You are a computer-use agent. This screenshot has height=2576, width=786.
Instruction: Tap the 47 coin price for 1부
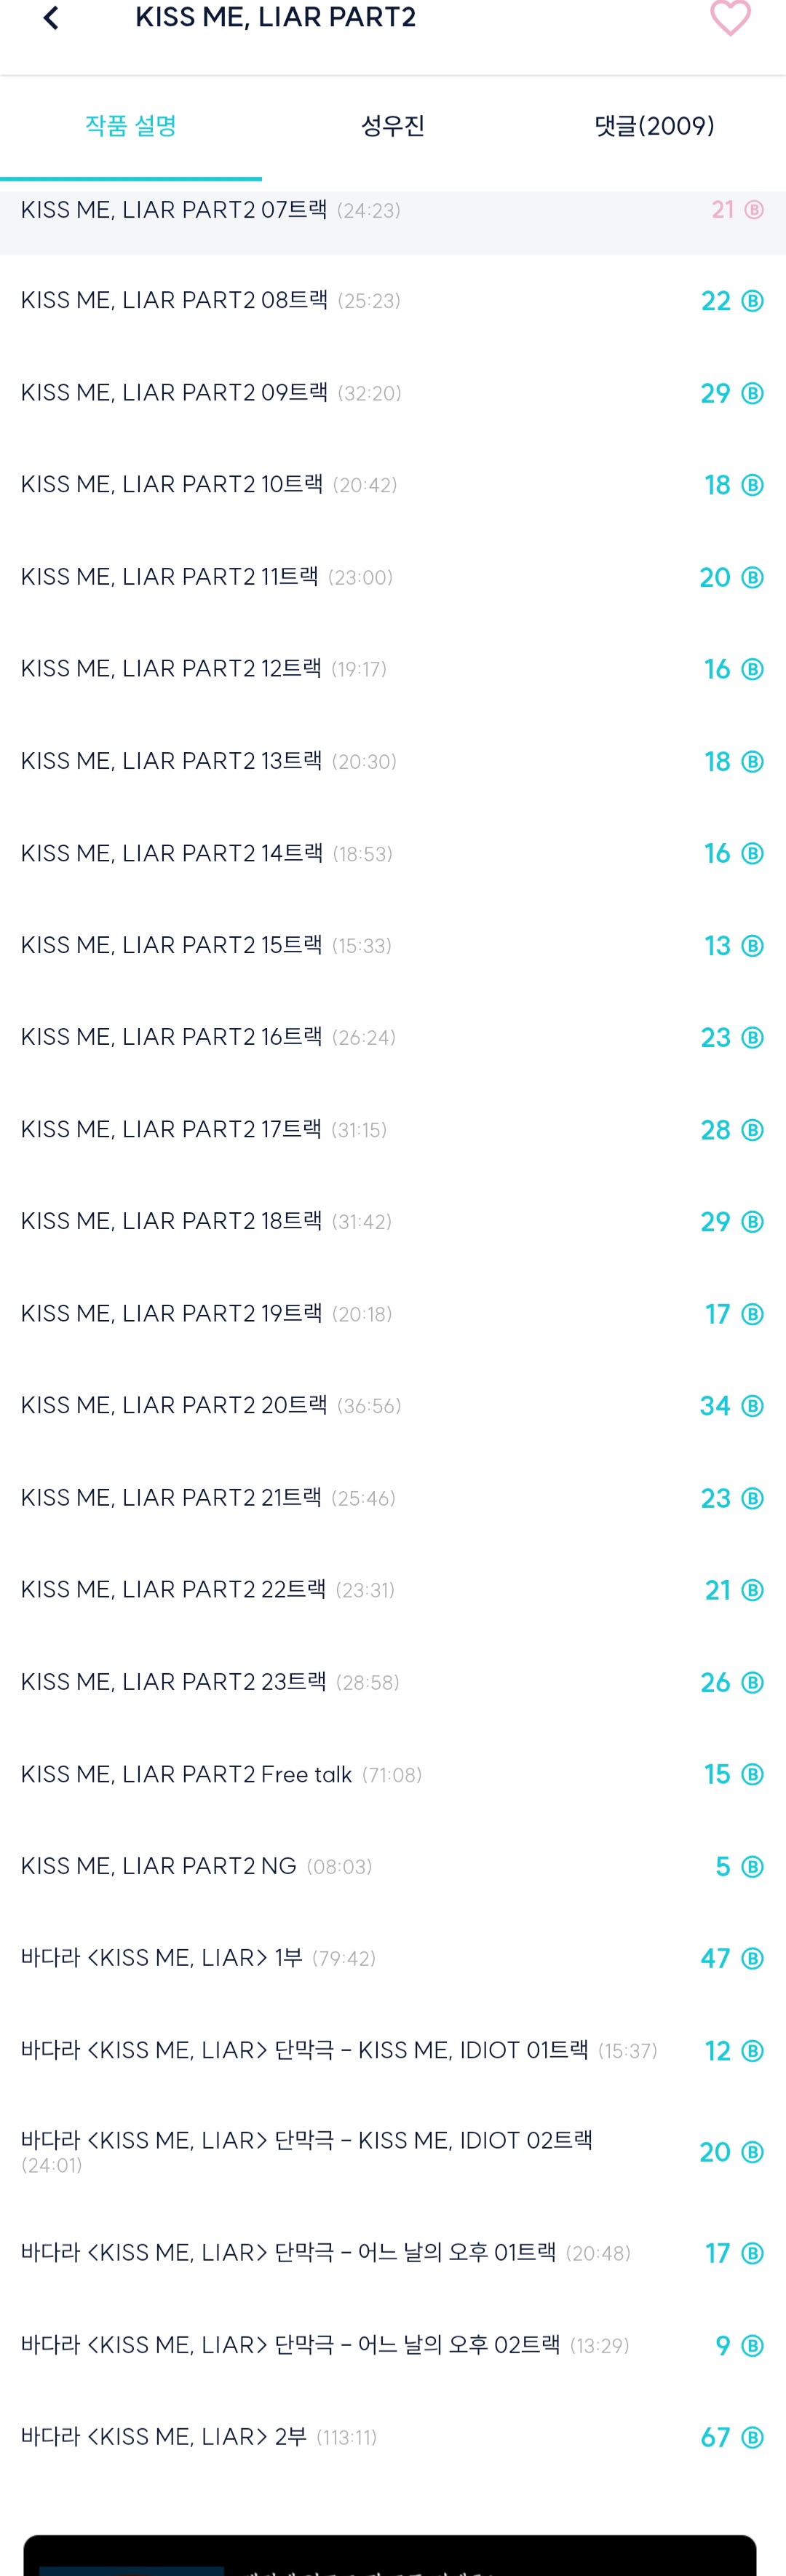click(x=715, y=1958)
